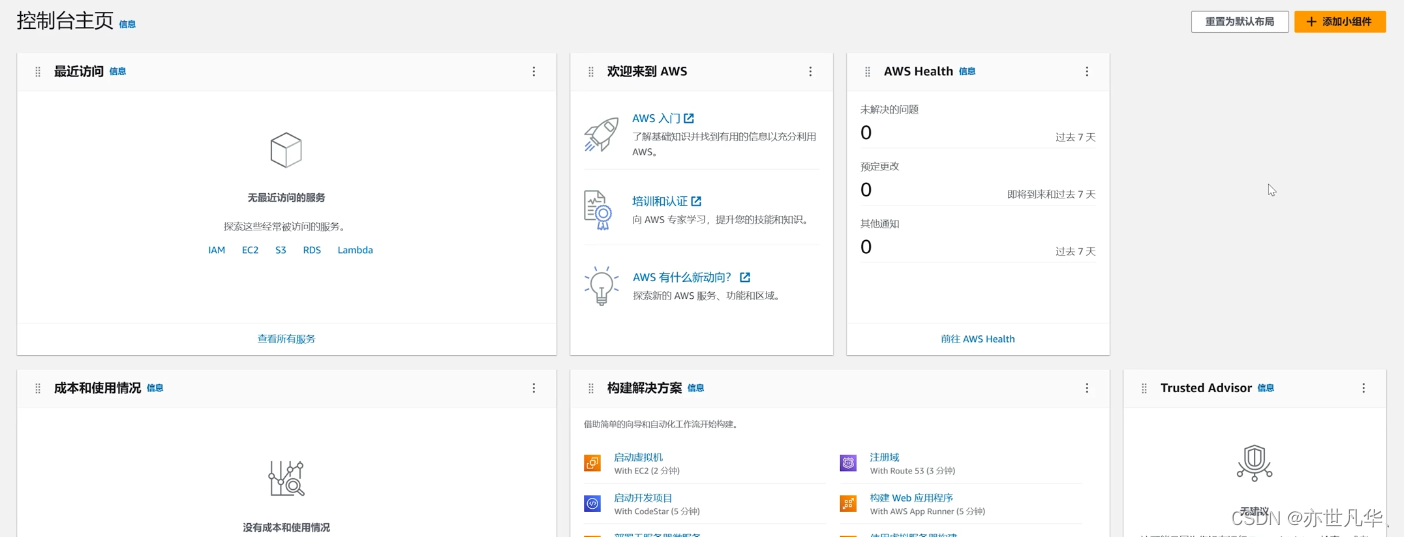Image resolution: width=1404 pixels, height=537 pixels.
Task: Open the IAM service link
Action: (x=217, y=250)
